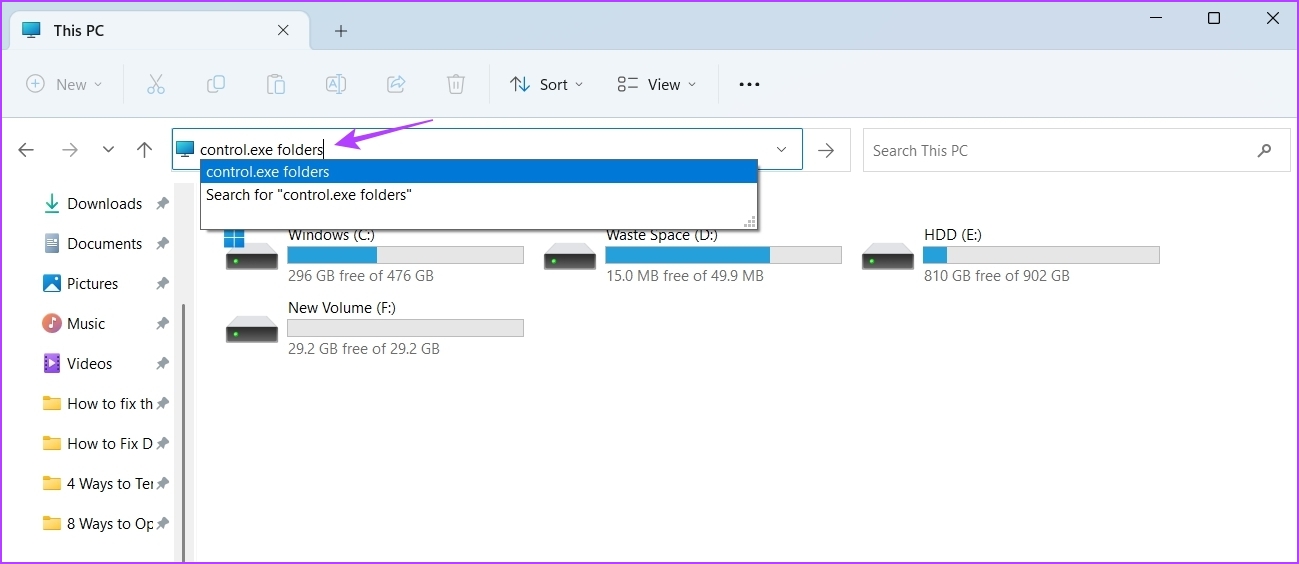Viewport: 1299px width, 564px height.
Task: Click the Delete trash can icon
Action: [x=456, y=85]
